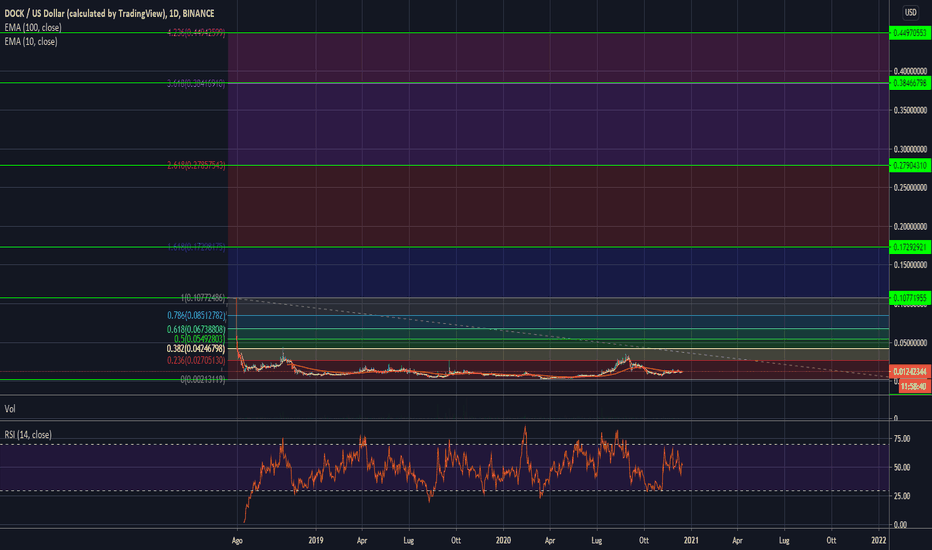
Task: Click the Apr label following 2021
Action: pyautogui.click(x=737, y=540)
